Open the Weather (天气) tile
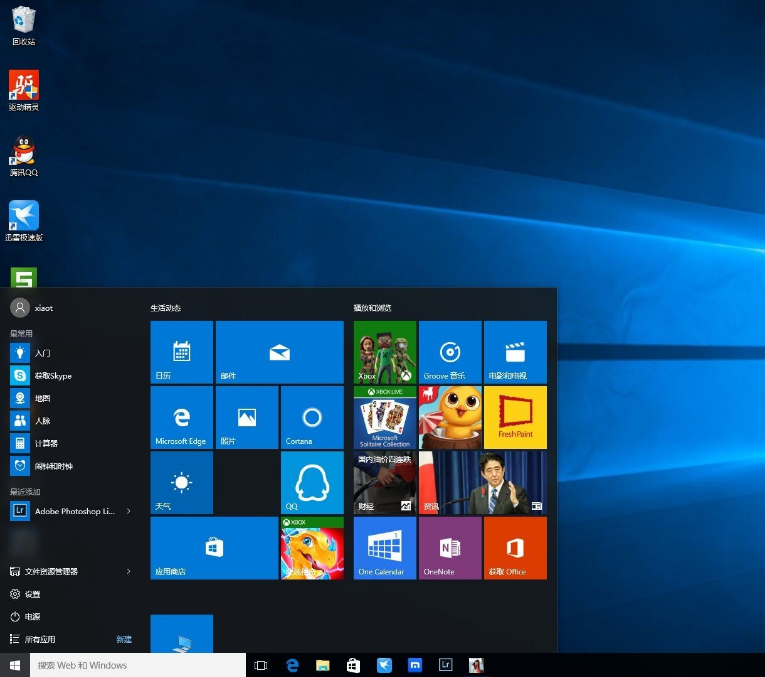 (x=181, y=482)
